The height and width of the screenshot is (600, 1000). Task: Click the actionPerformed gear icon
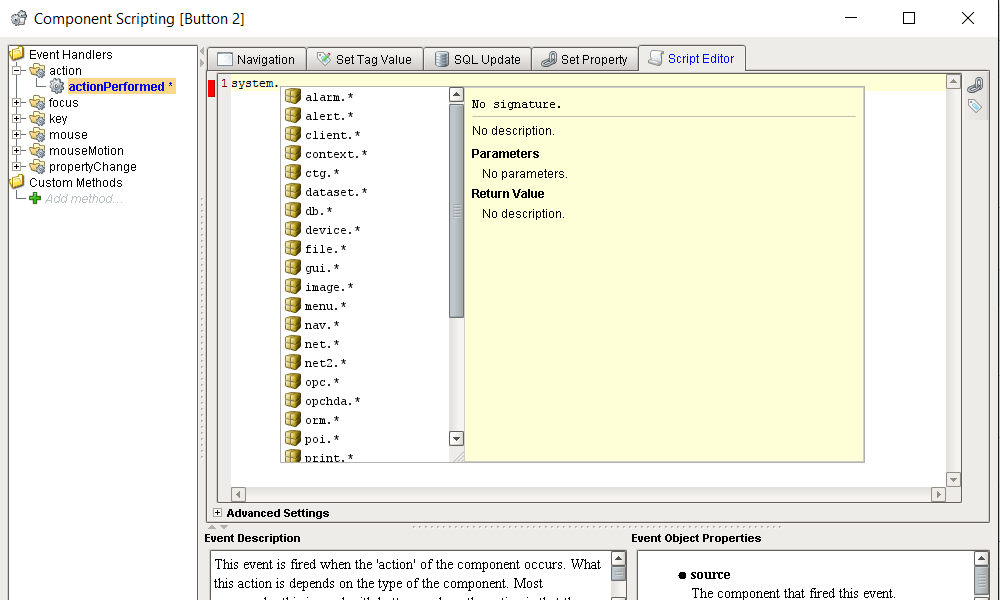click(x=57, y=86)
